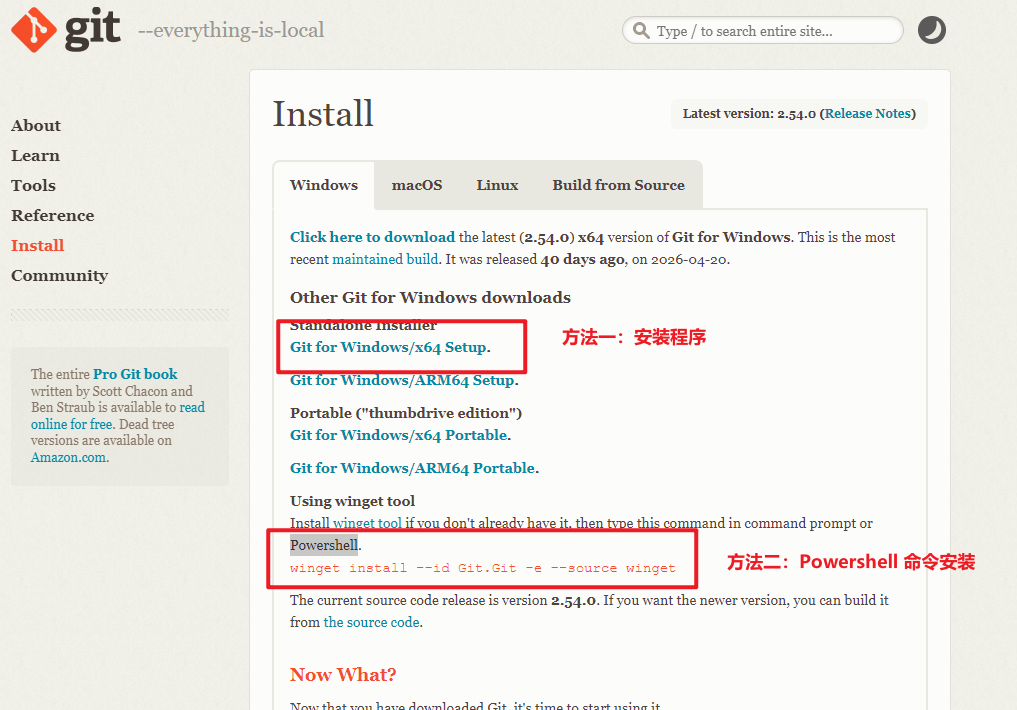This screenshot has height=710, width=1017.
Task: Download Git for Windows/ARM64 Portable
Action: click(413, 468)
